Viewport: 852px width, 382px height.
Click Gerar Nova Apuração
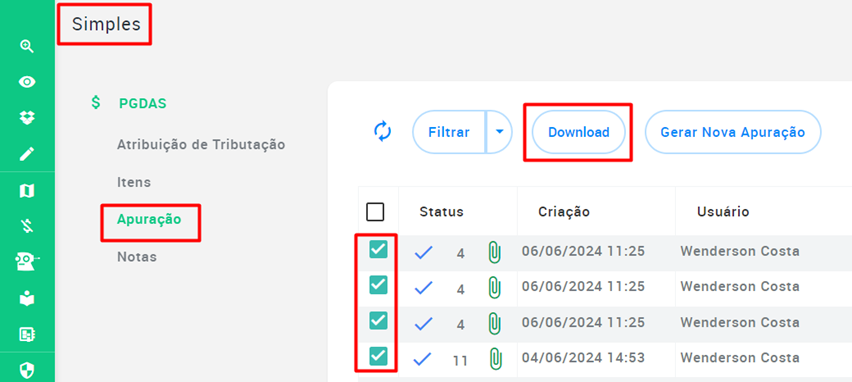tap(732, 132)
